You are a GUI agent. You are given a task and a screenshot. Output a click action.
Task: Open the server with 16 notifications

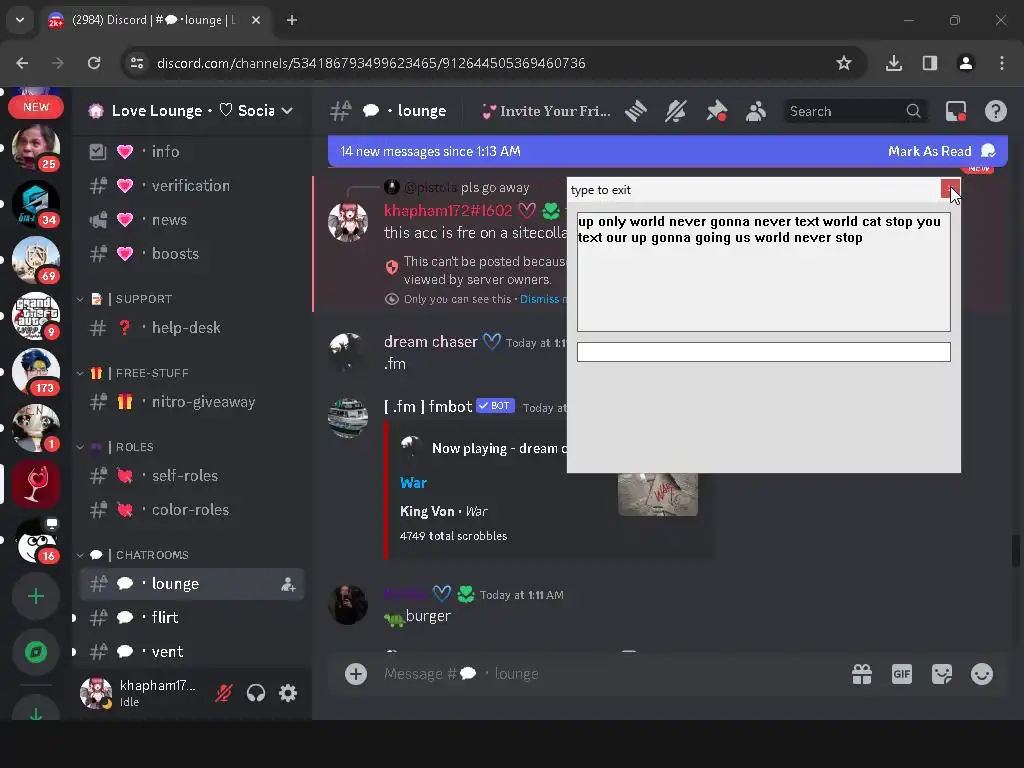click(x=36, y=540)
